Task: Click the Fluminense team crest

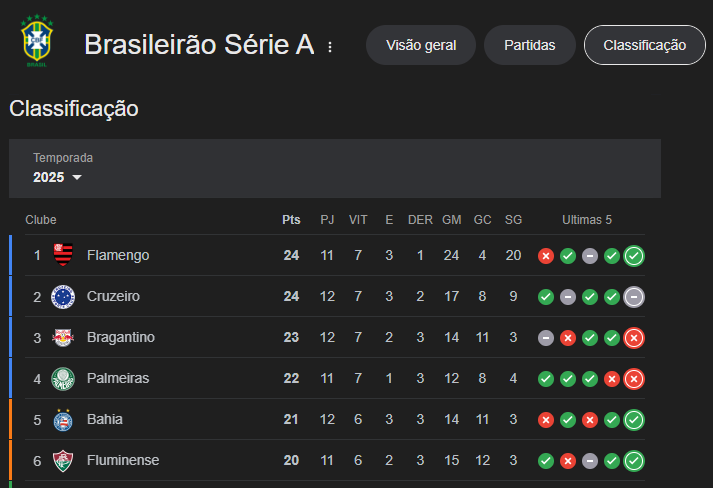Action: click(x=63, y=460)
